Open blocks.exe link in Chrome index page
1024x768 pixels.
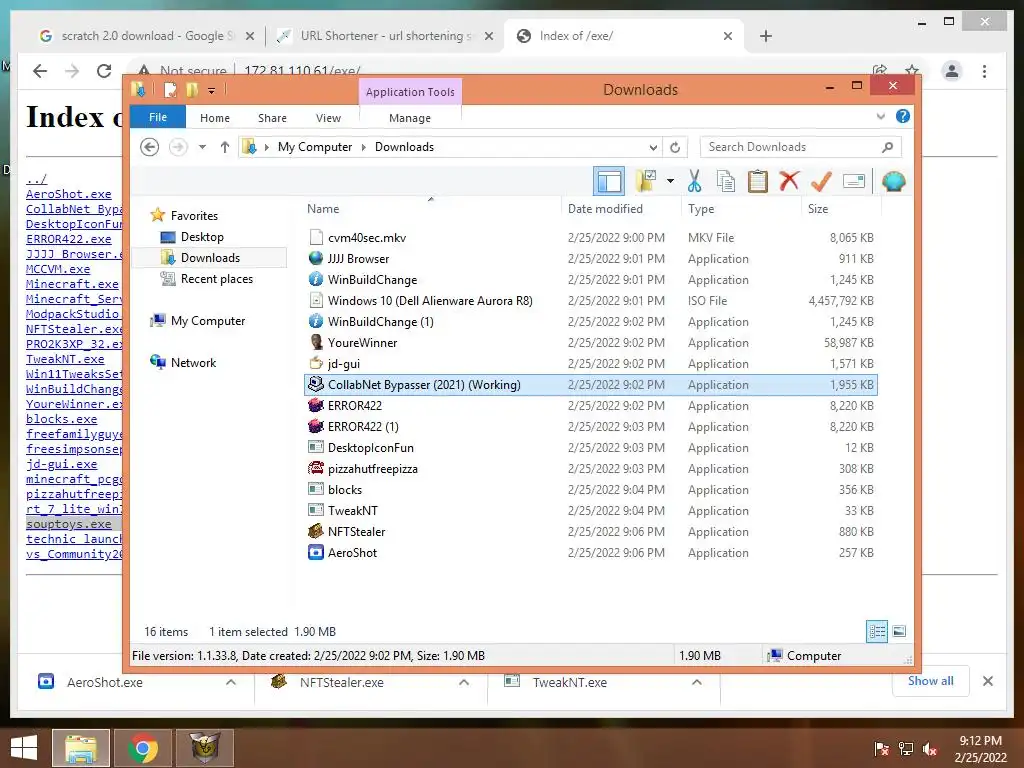[x=61, y=419]
